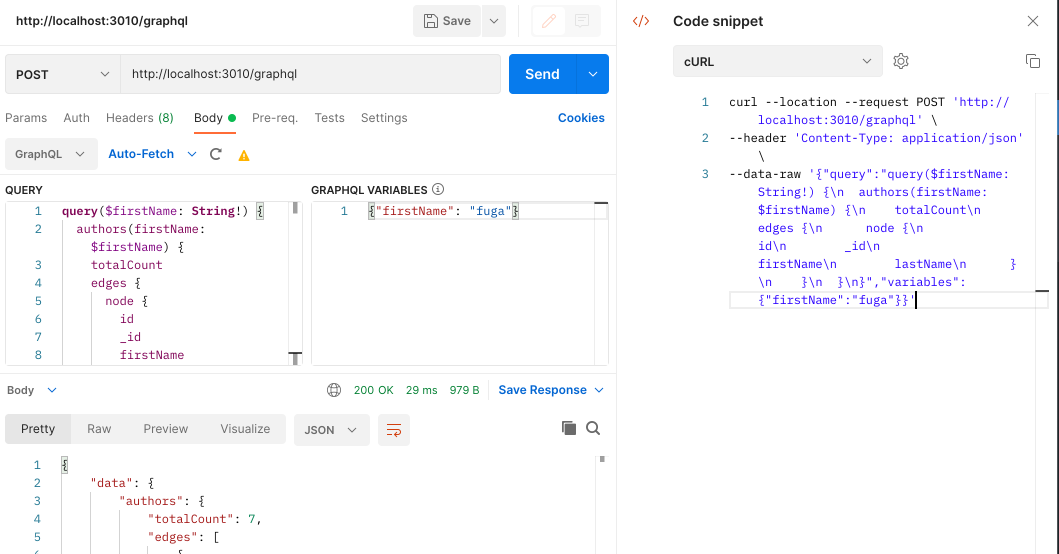
Task: Open the Cookies link
Action: pyautogui.click(x=581, y=118)
